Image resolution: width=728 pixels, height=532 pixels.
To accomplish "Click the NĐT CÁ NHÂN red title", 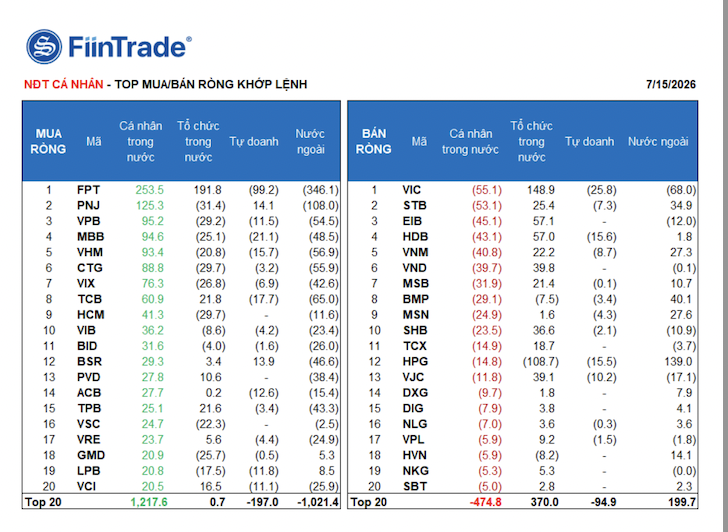I will [x=64, y=84].
